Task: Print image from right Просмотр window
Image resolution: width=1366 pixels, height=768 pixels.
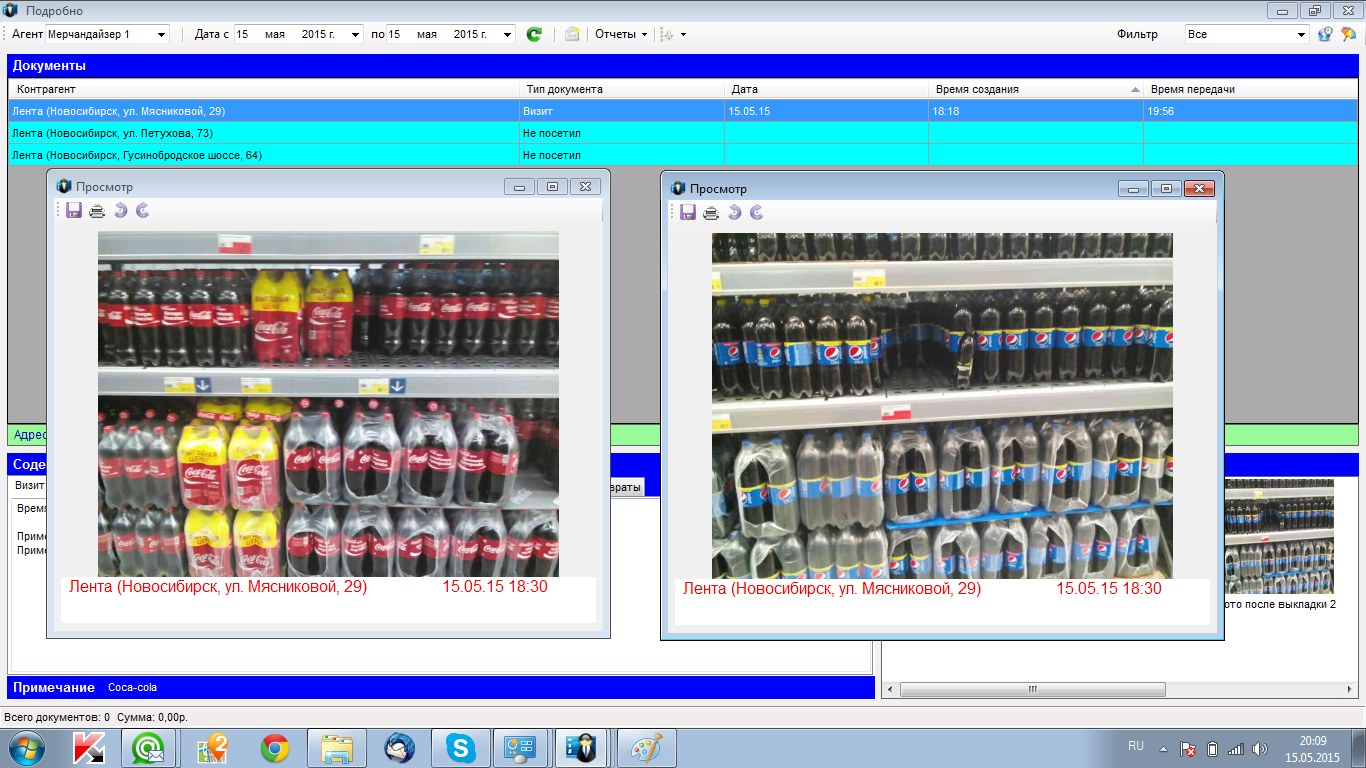Action: [x=711, y=212]
